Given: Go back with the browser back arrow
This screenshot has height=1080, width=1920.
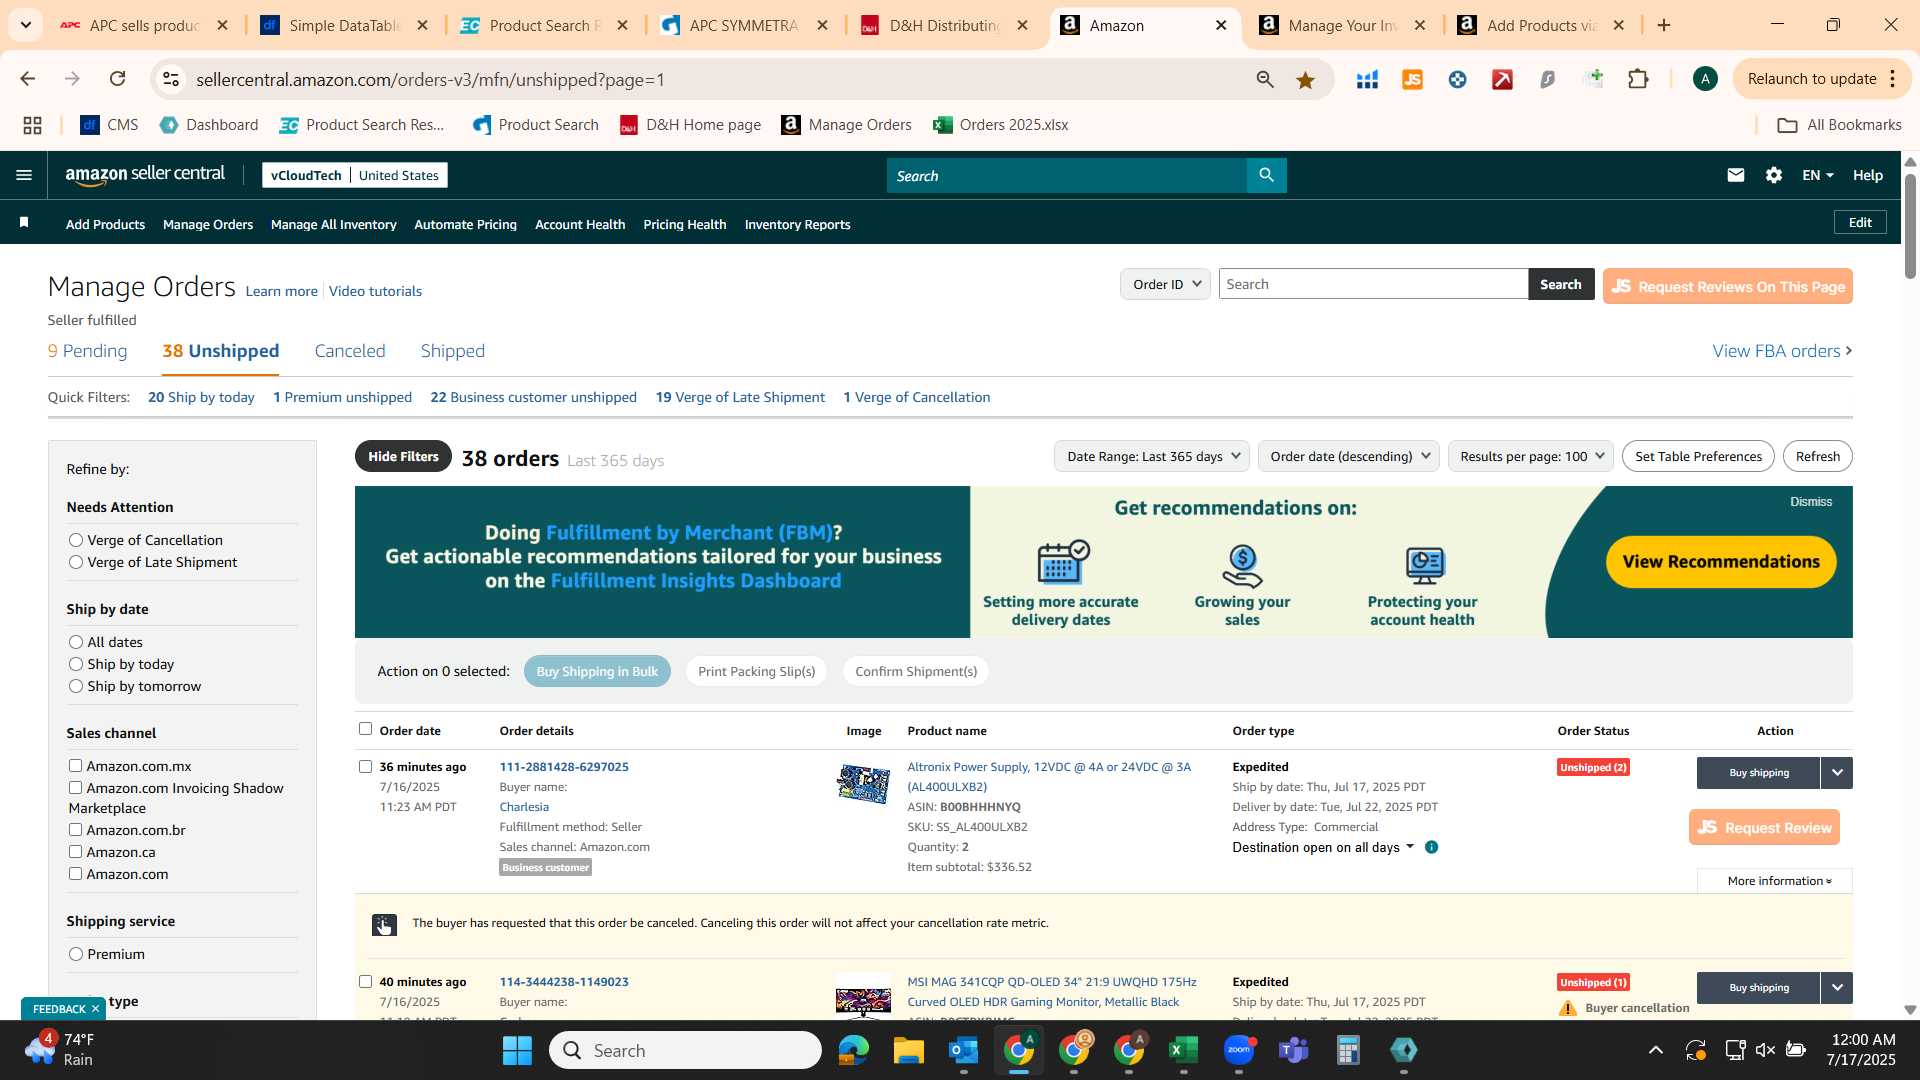Looking at the screenshot, I should pyautogui.click(x=28, y=79).
